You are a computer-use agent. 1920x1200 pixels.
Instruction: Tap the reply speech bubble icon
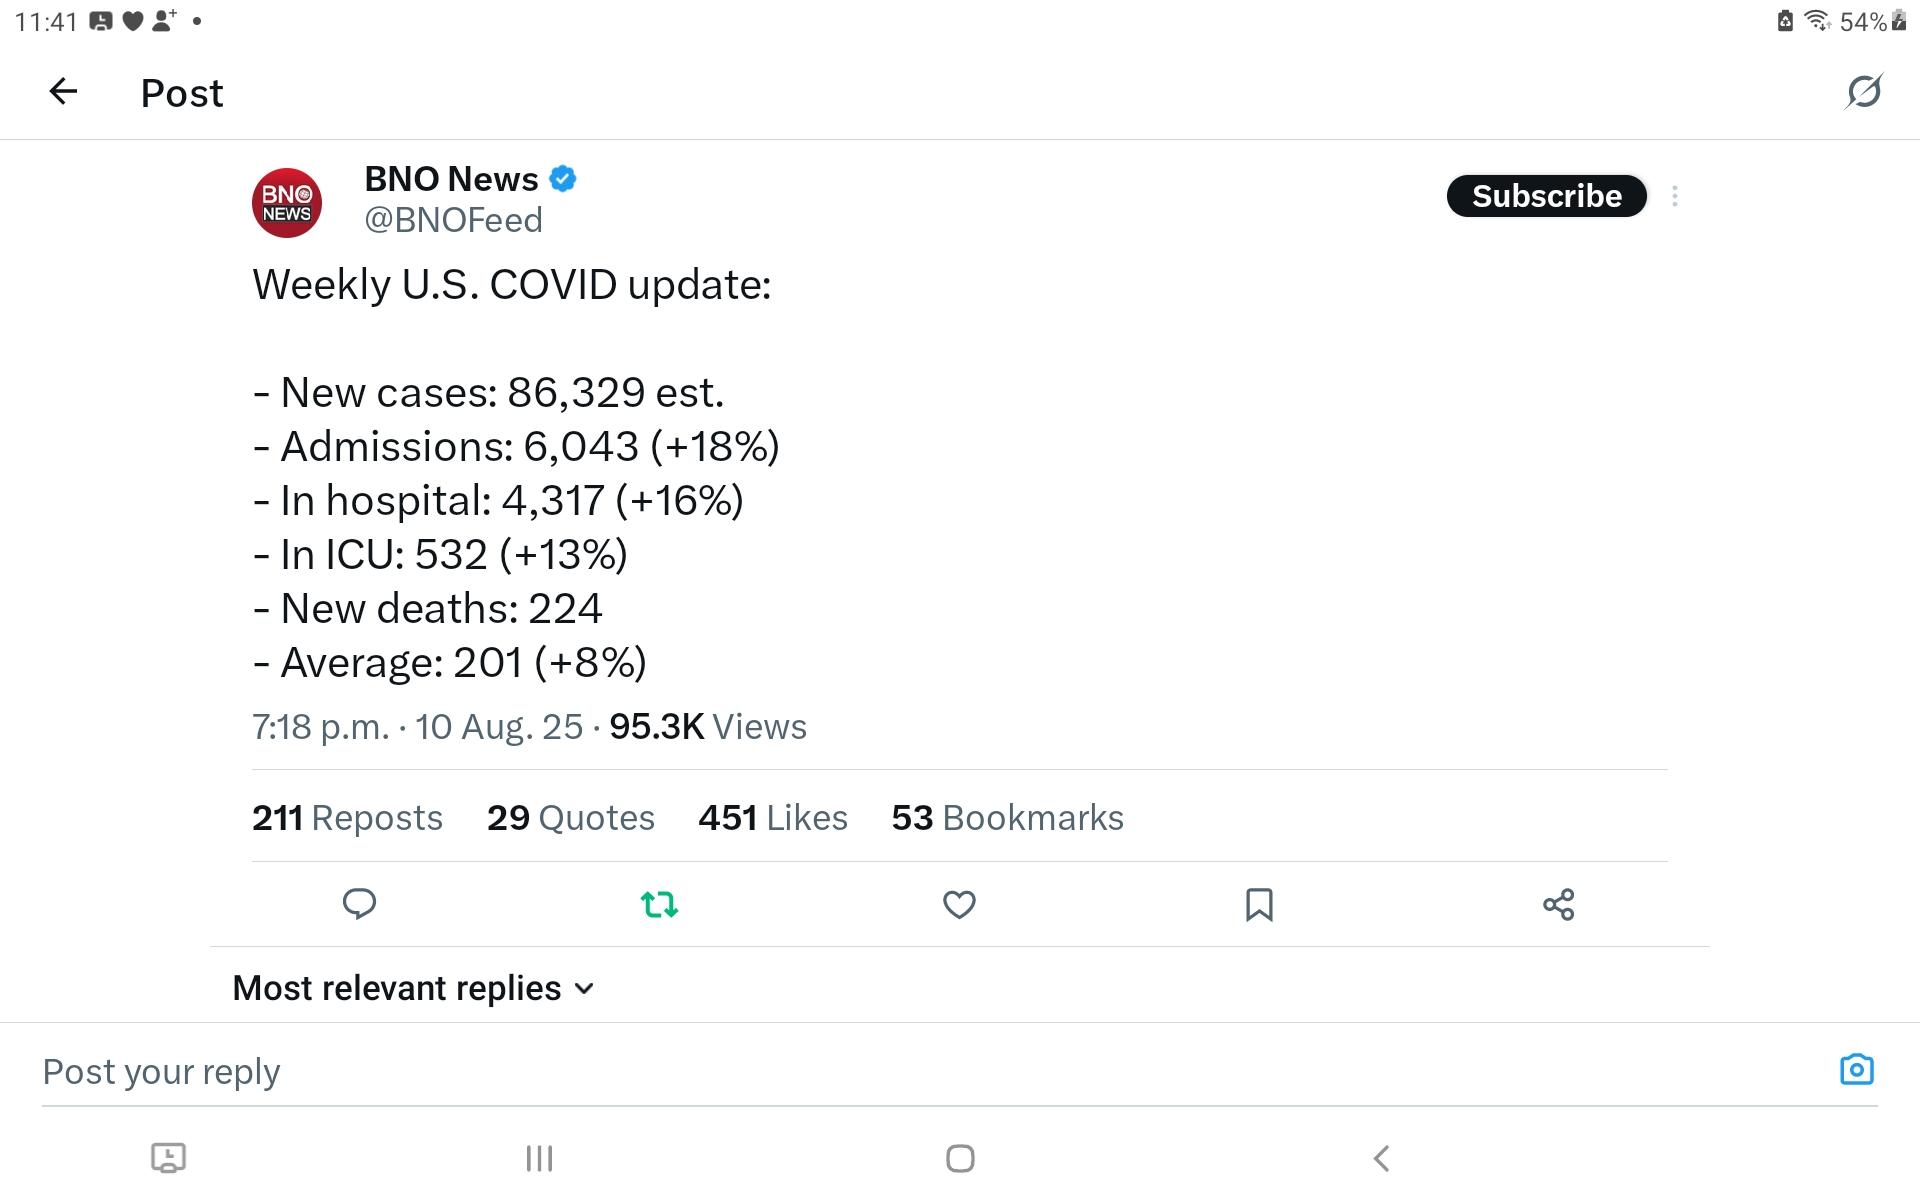coord(359,904)
